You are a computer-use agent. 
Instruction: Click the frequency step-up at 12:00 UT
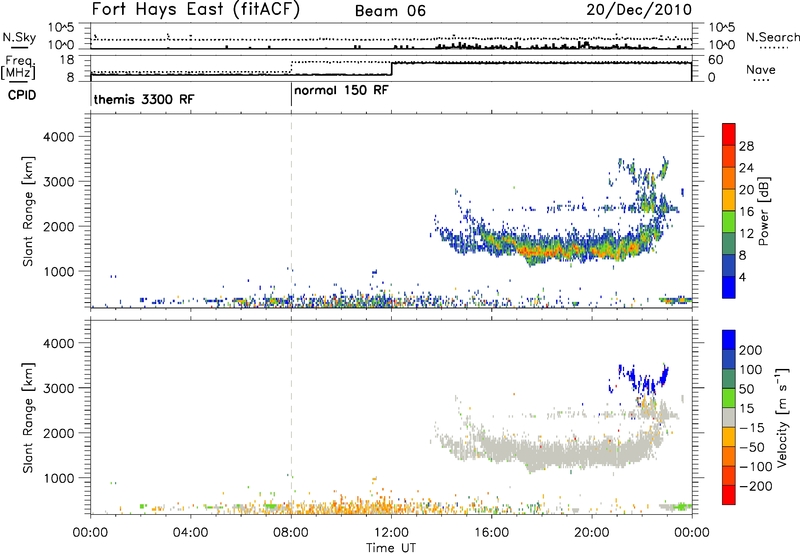[x=391, y=69]
